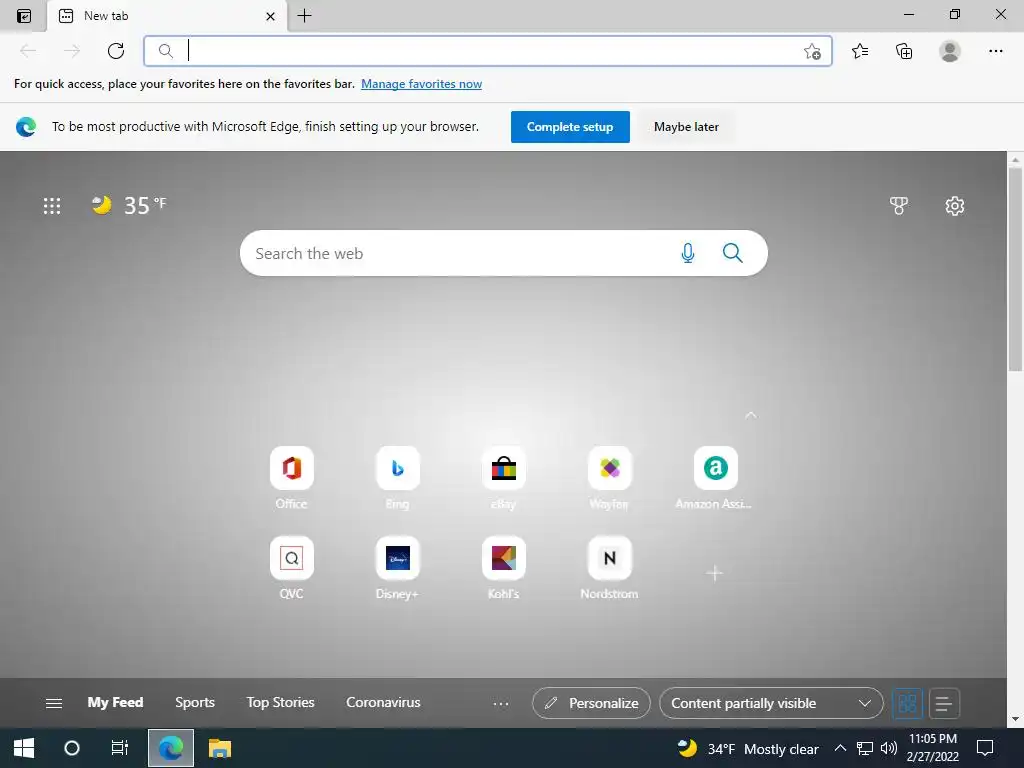Open a new tab with plus button
This screenshot has height=768, width=1024.
[x=304, y=16]
